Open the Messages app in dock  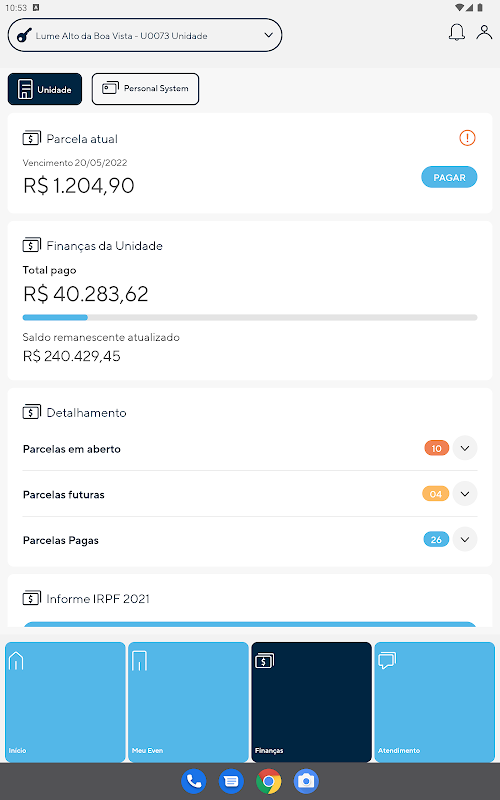click(231, 781)
